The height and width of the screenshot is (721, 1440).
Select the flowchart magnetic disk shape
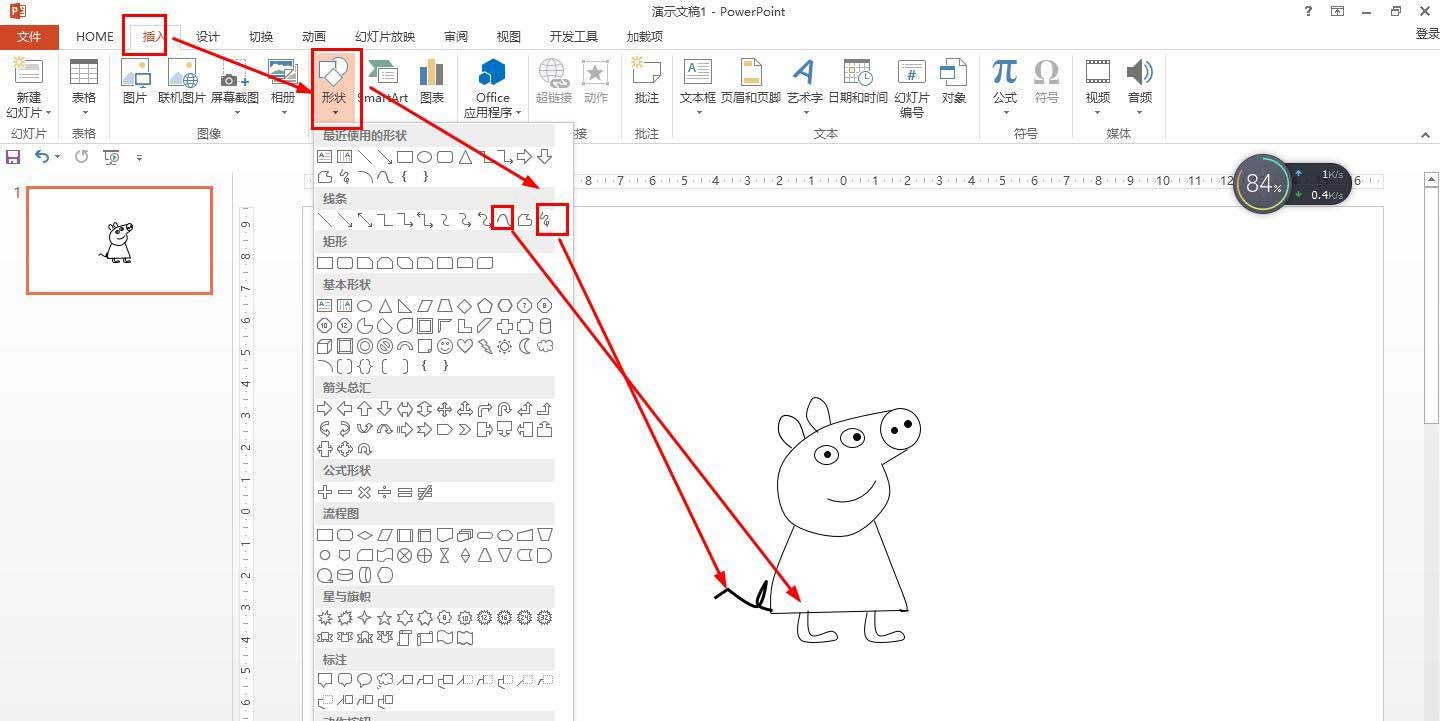345,575
